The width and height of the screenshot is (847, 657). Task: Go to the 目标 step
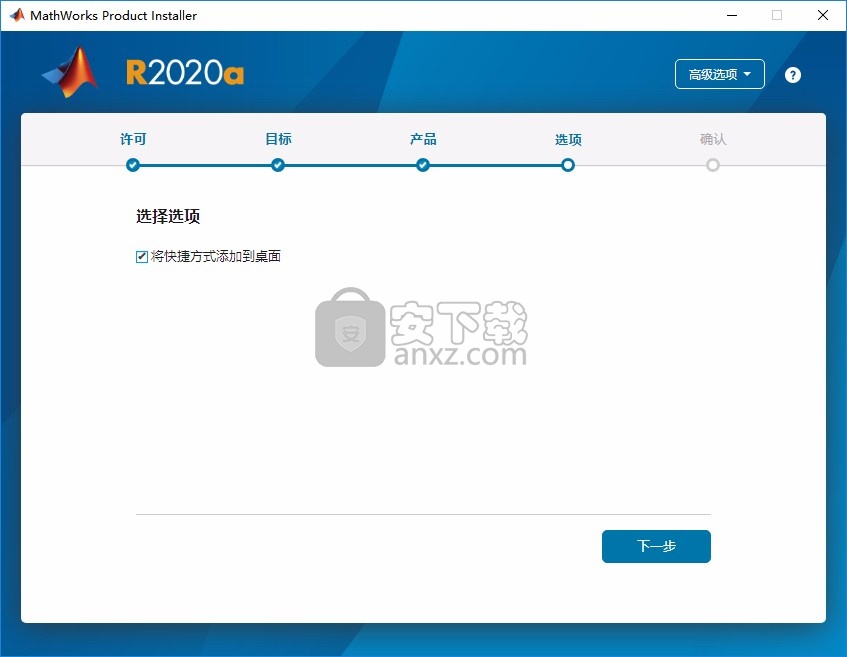pos(278,139)
